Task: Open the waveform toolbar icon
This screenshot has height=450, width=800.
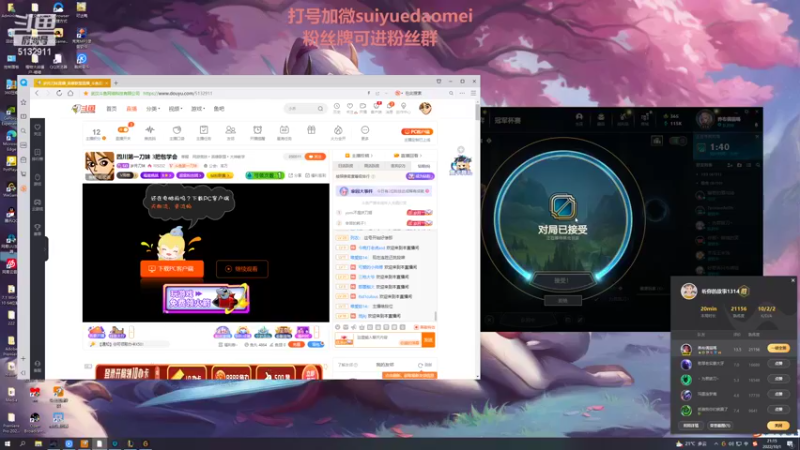Action: (150, 131)
